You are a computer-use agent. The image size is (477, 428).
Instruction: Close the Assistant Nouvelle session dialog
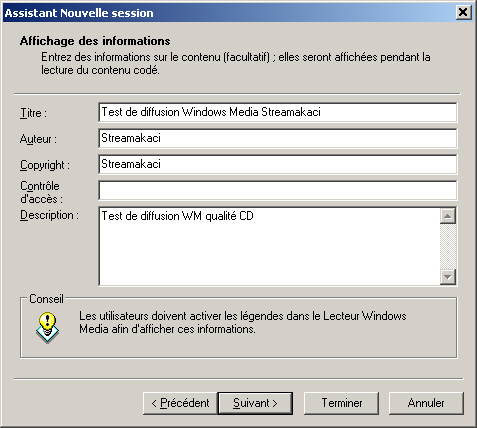(x=463, y=13)
